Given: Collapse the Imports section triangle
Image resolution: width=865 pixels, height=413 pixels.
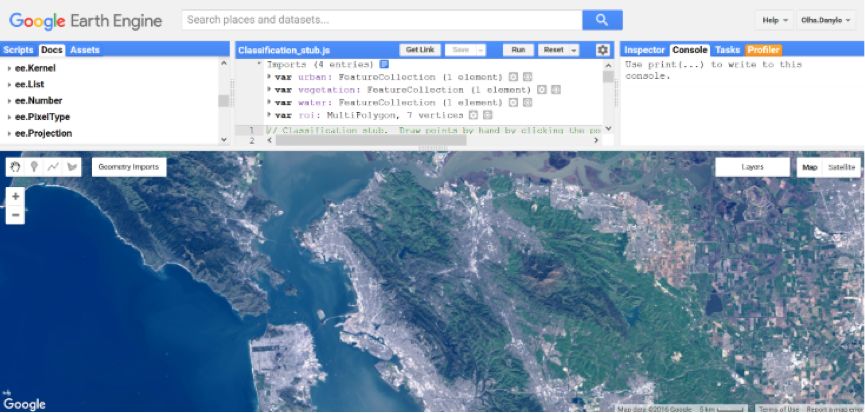Looking at the screenshot, I should (x=259, y=64).
